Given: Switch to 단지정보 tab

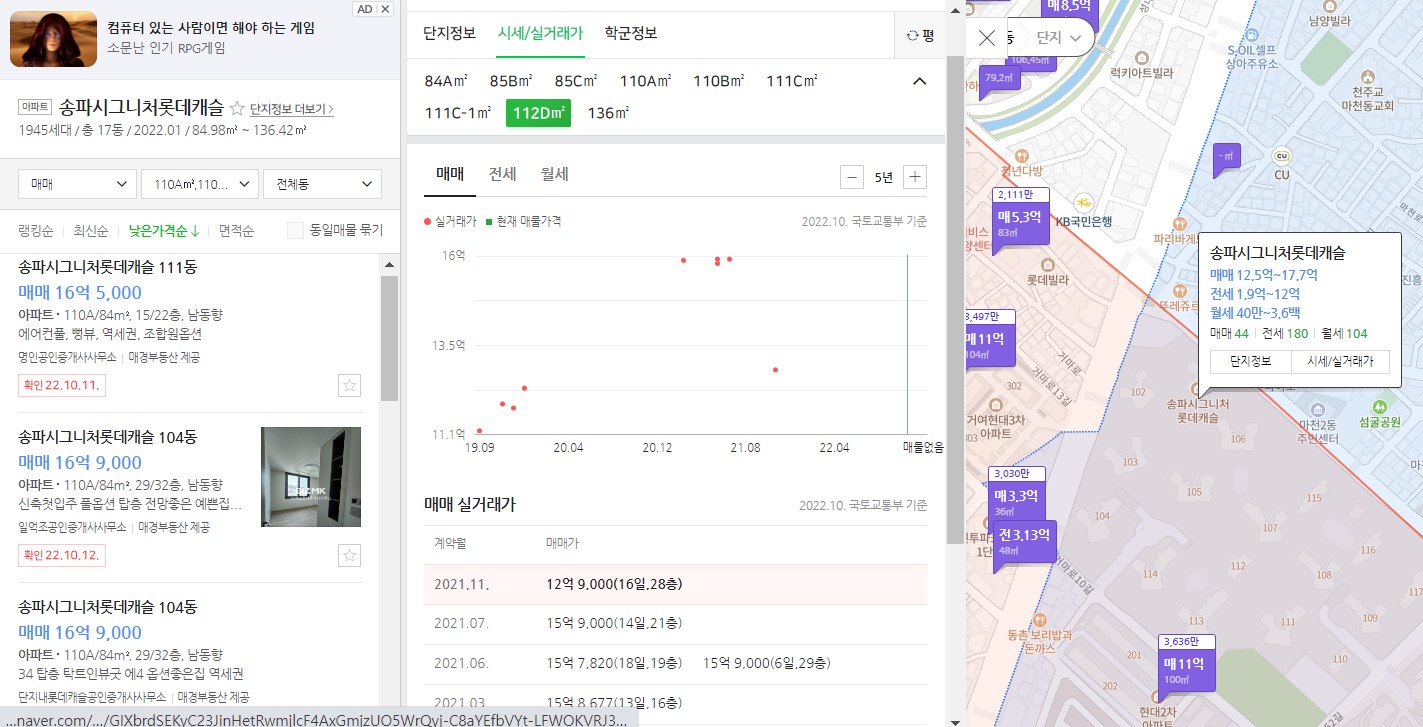Looking at the screenshot, I should (x=449, y=33).
